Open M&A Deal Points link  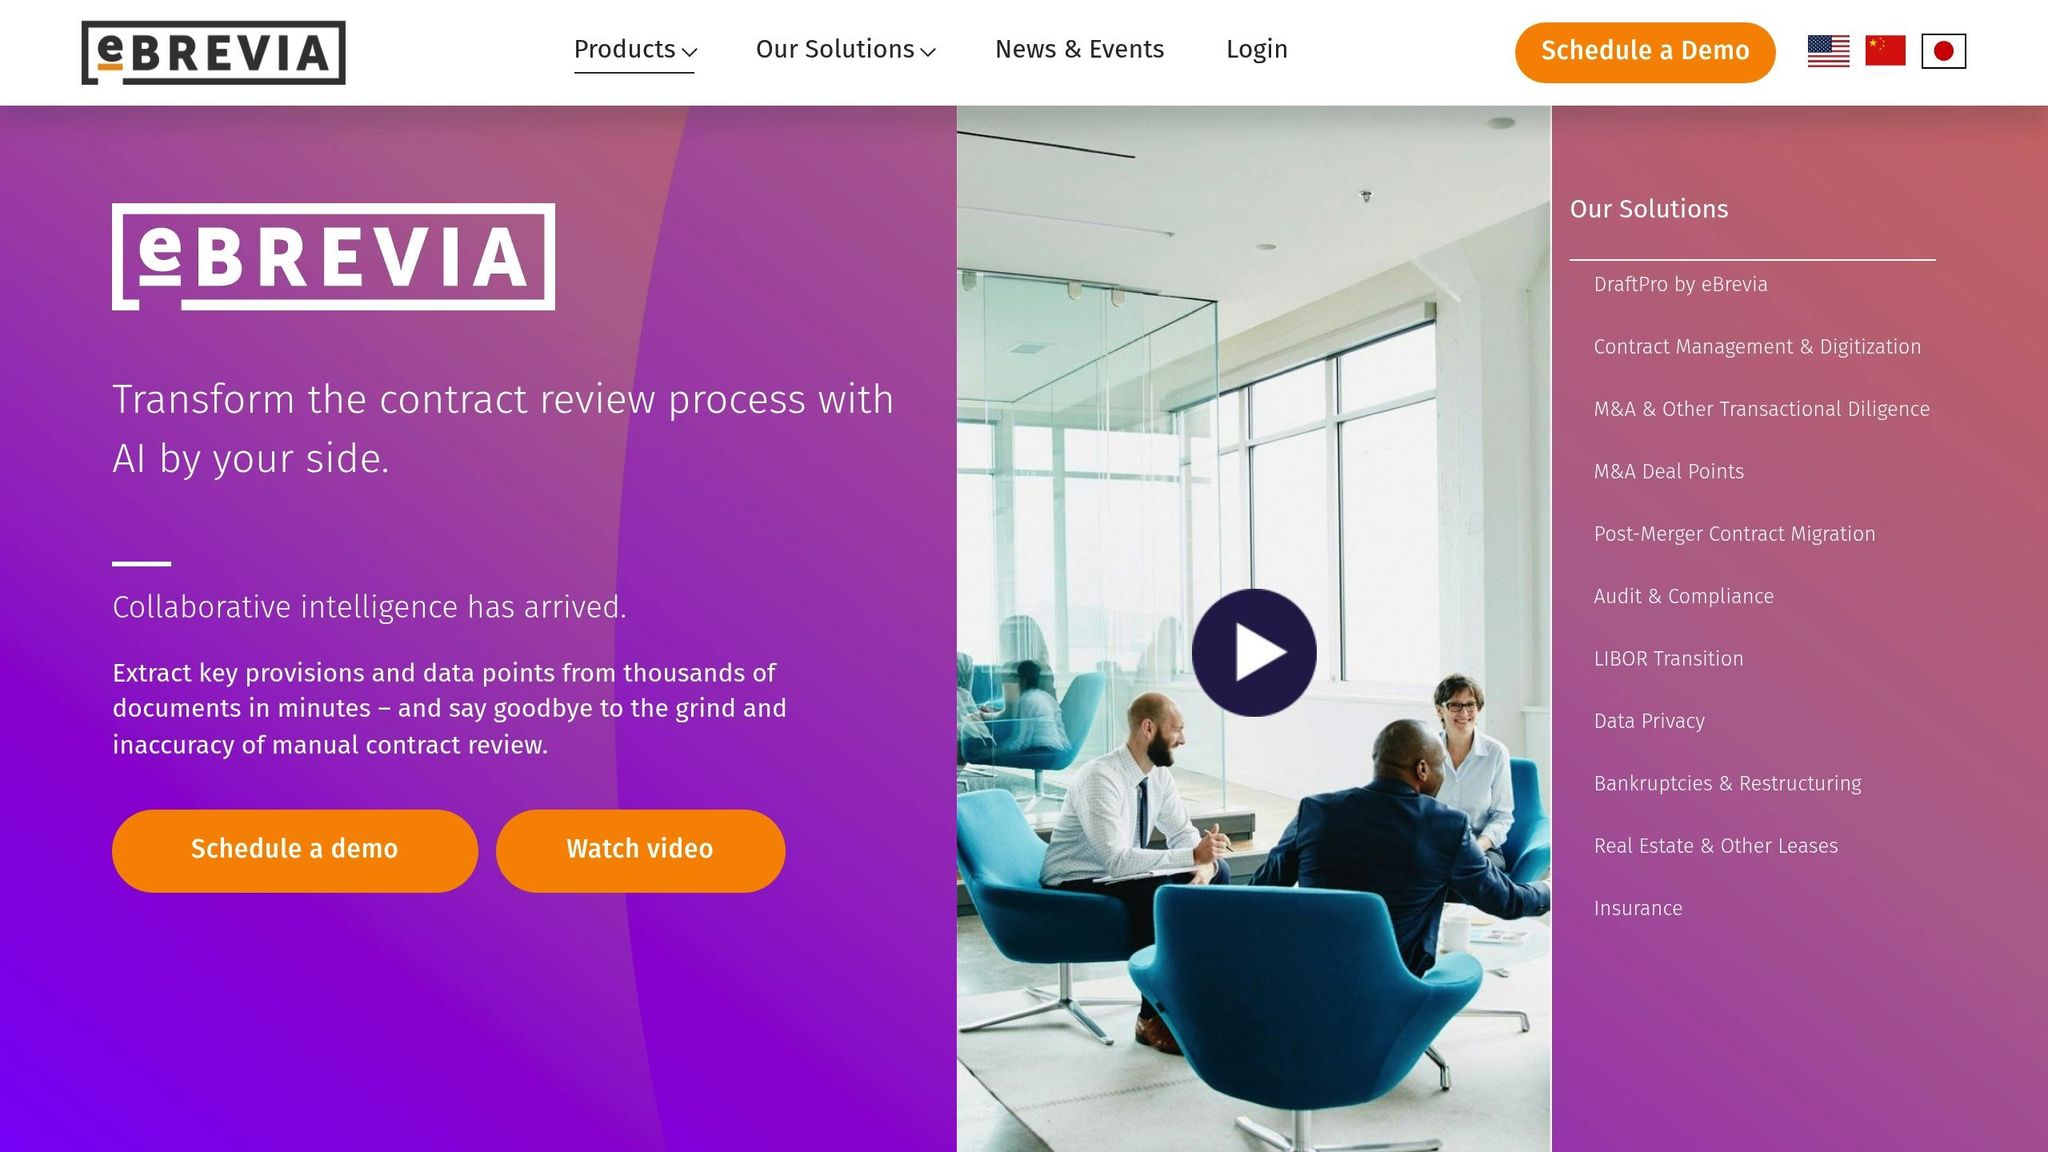pyautogui.click(x=1668, y=471)
